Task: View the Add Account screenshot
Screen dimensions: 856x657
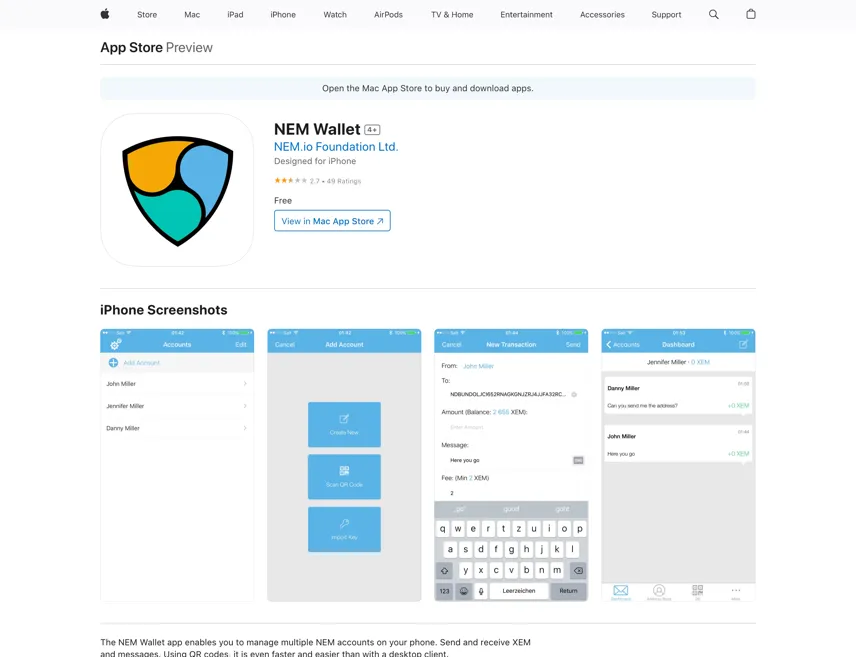Action: coord(344,465)
